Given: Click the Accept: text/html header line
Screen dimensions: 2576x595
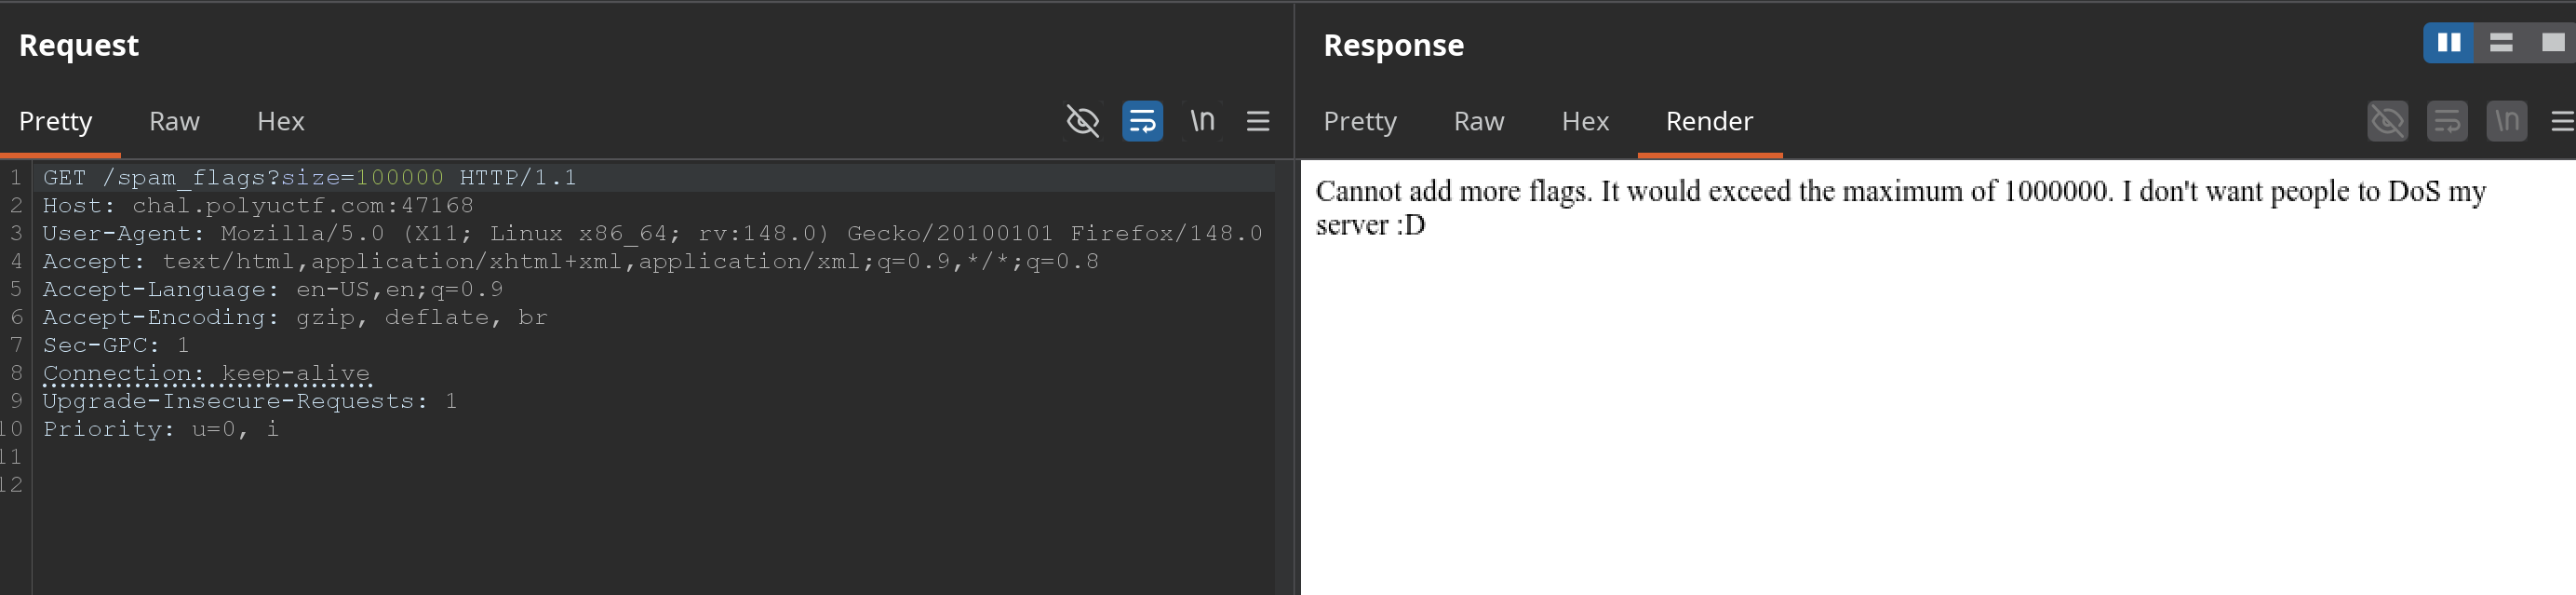Looking at the screenshot, I should 571,262.
